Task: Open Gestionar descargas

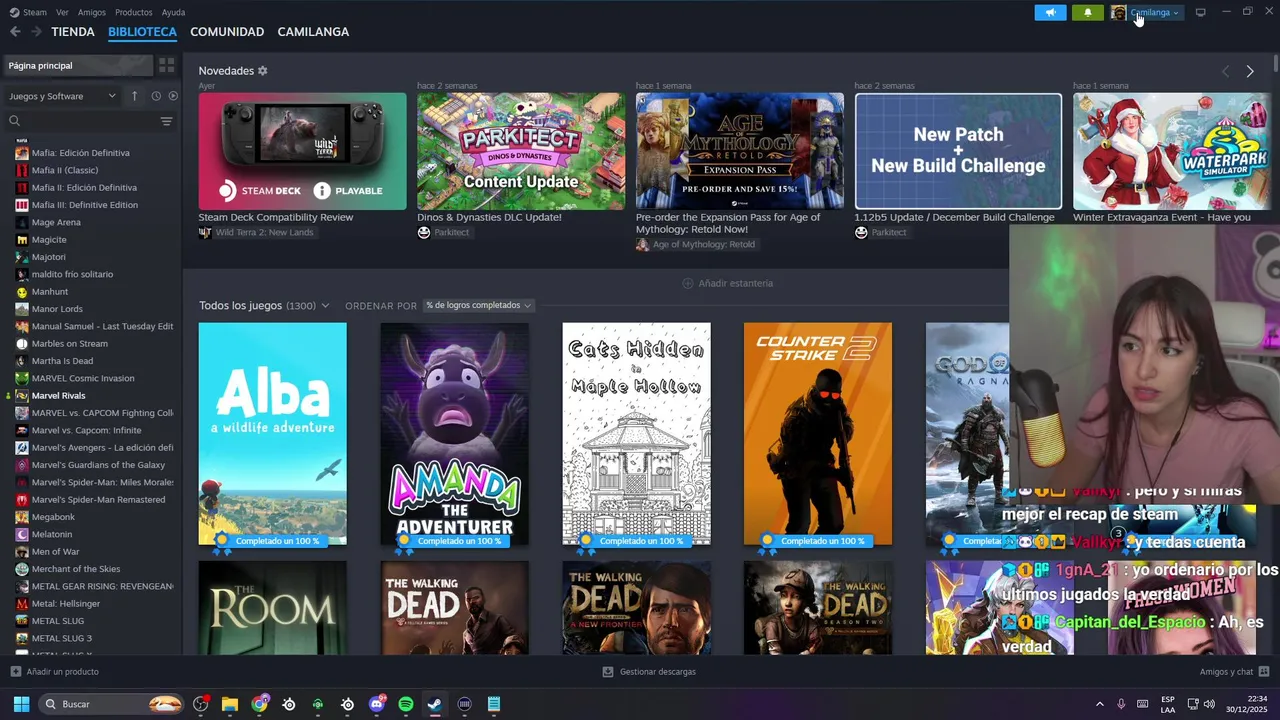Action: (x=650, y=672)
